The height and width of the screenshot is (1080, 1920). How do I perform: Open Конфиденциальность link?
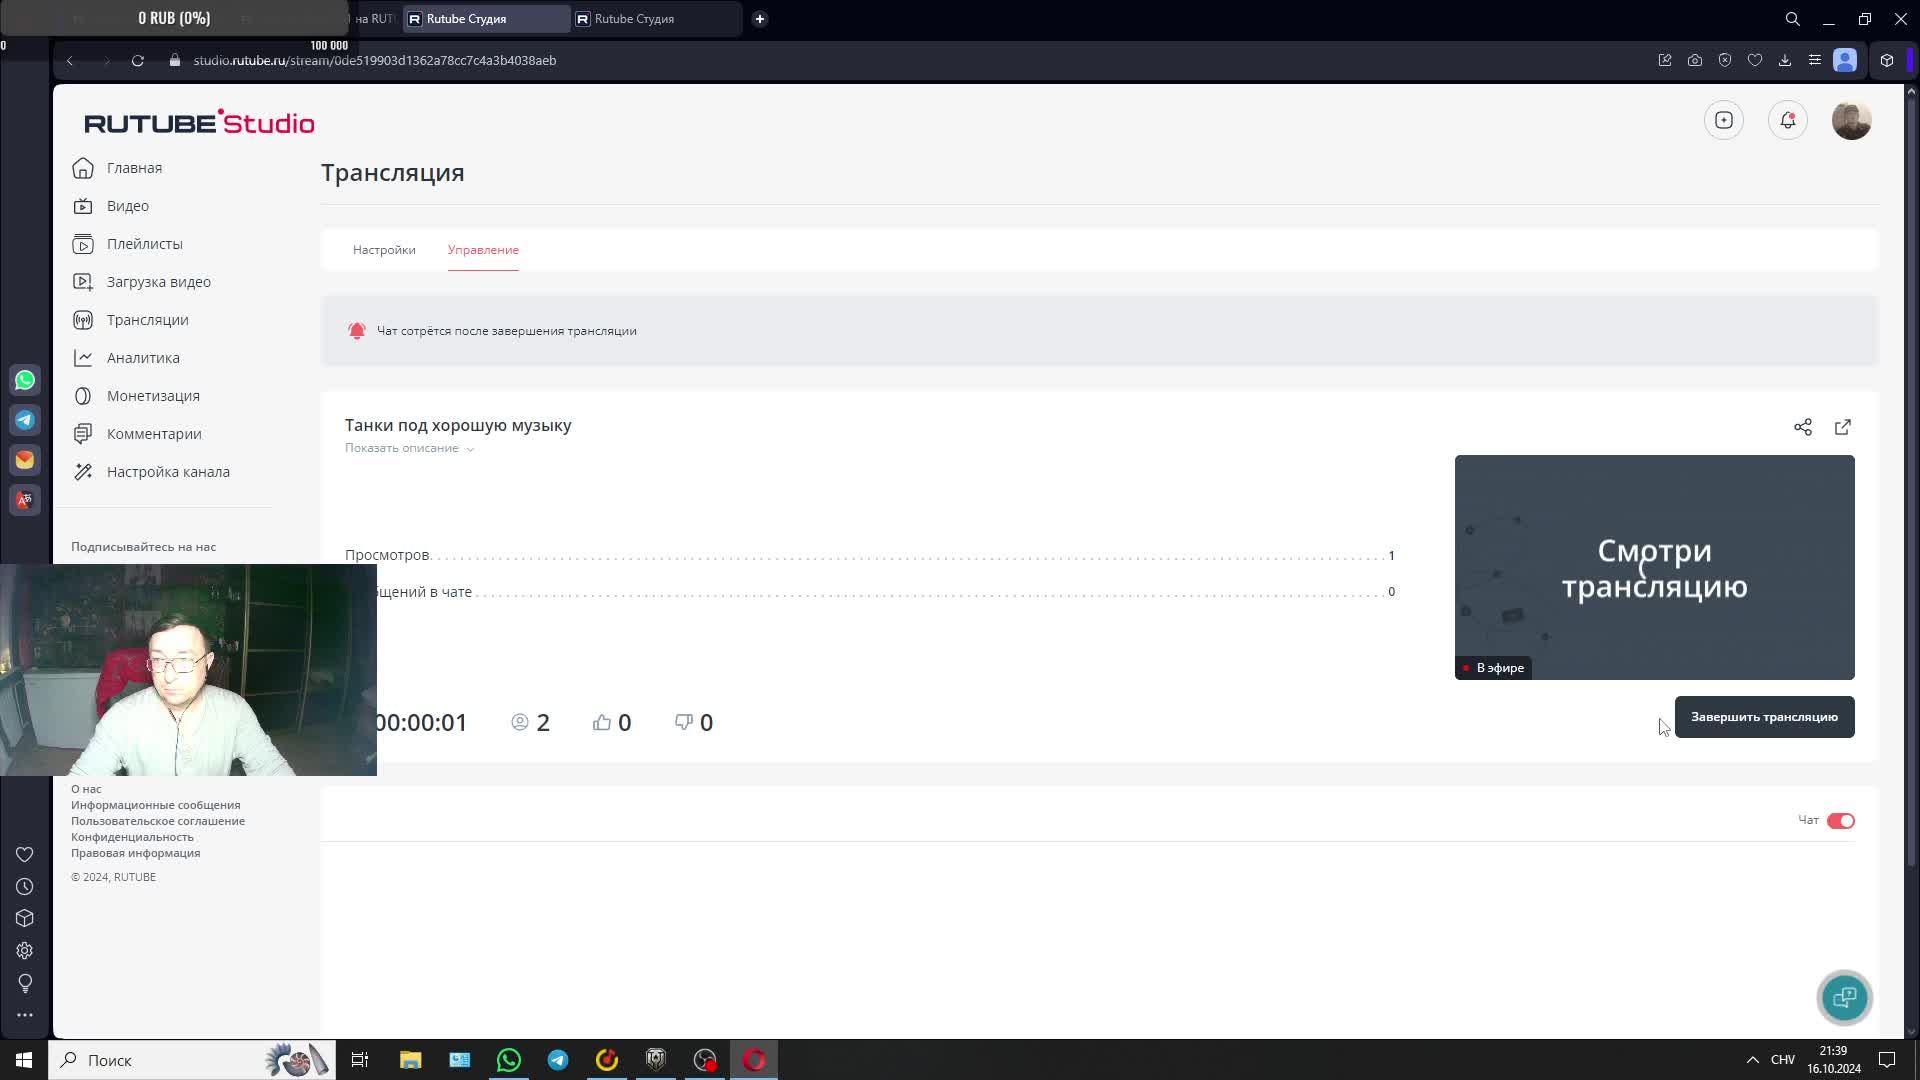(132, 837)
